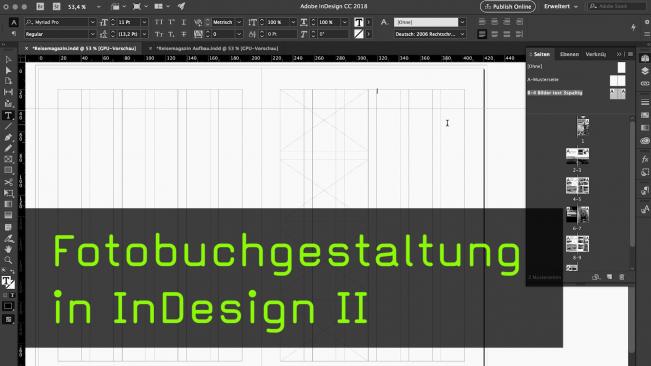Create a new page in the Pages panel

tap(609, 277)
